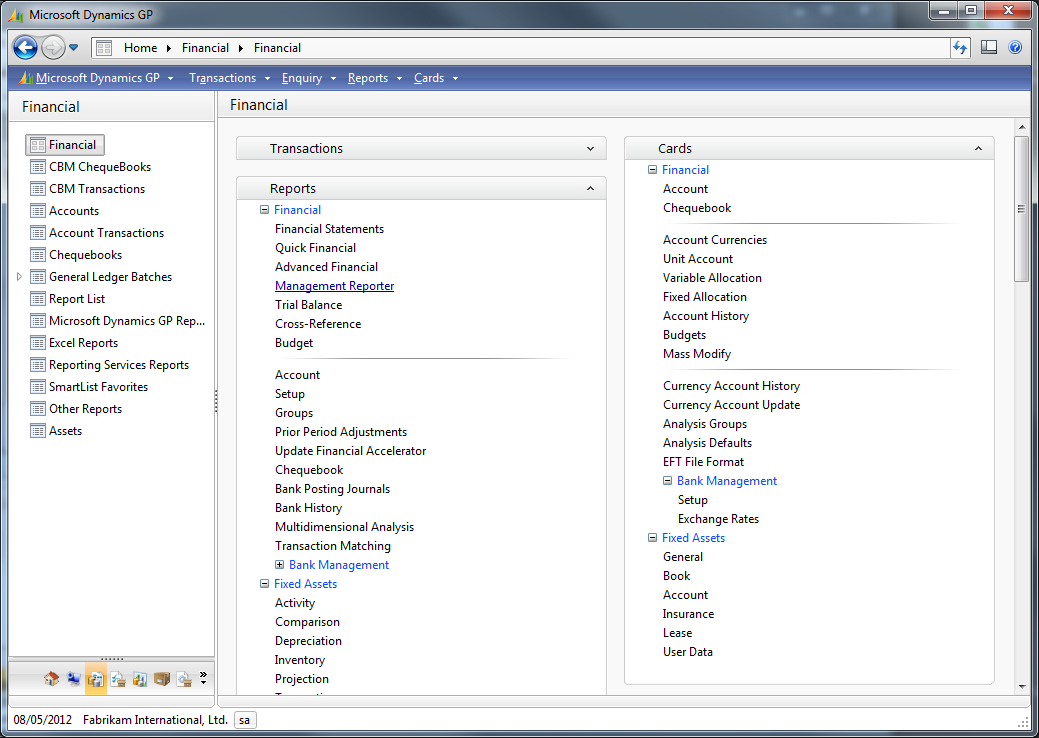
Task: Click the grey Forward arrow button
Action: tap(53, 48)
